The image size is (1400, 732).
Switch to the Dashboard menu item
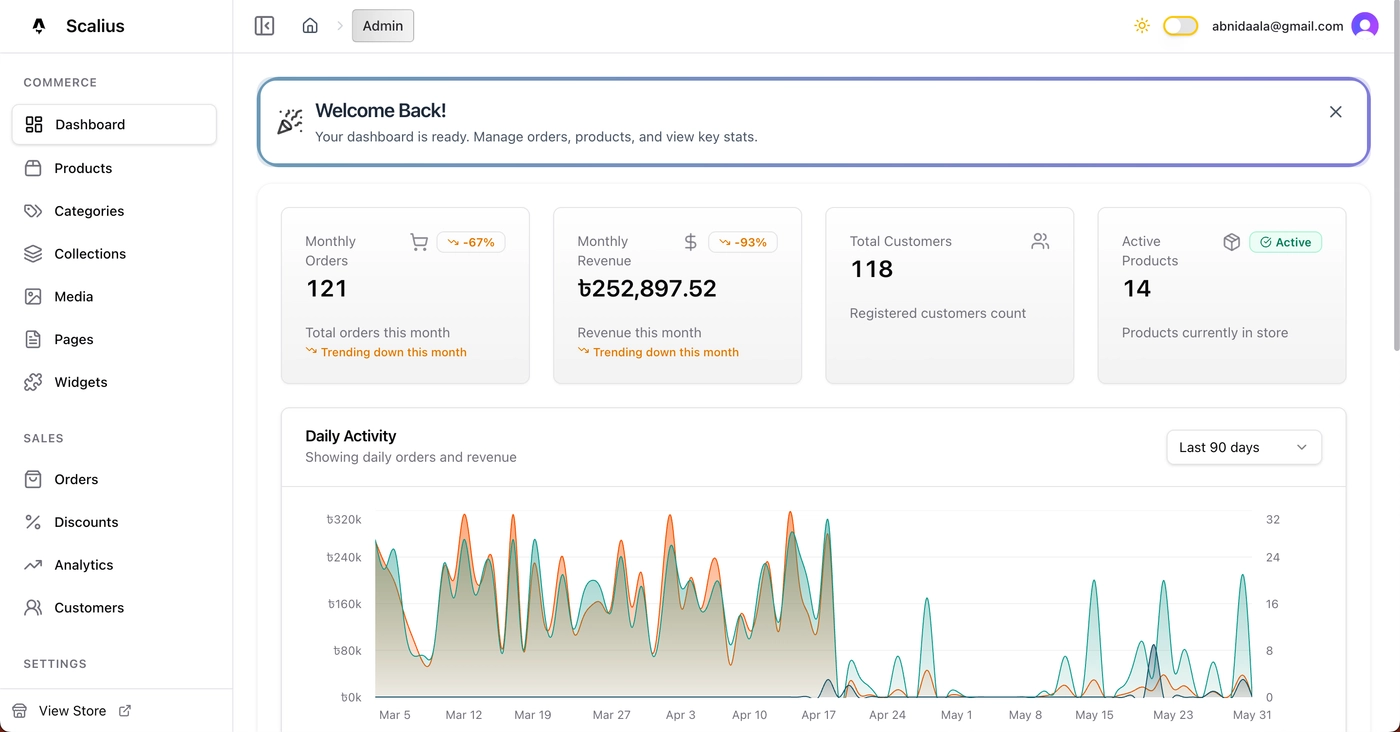tap(90, 124)
